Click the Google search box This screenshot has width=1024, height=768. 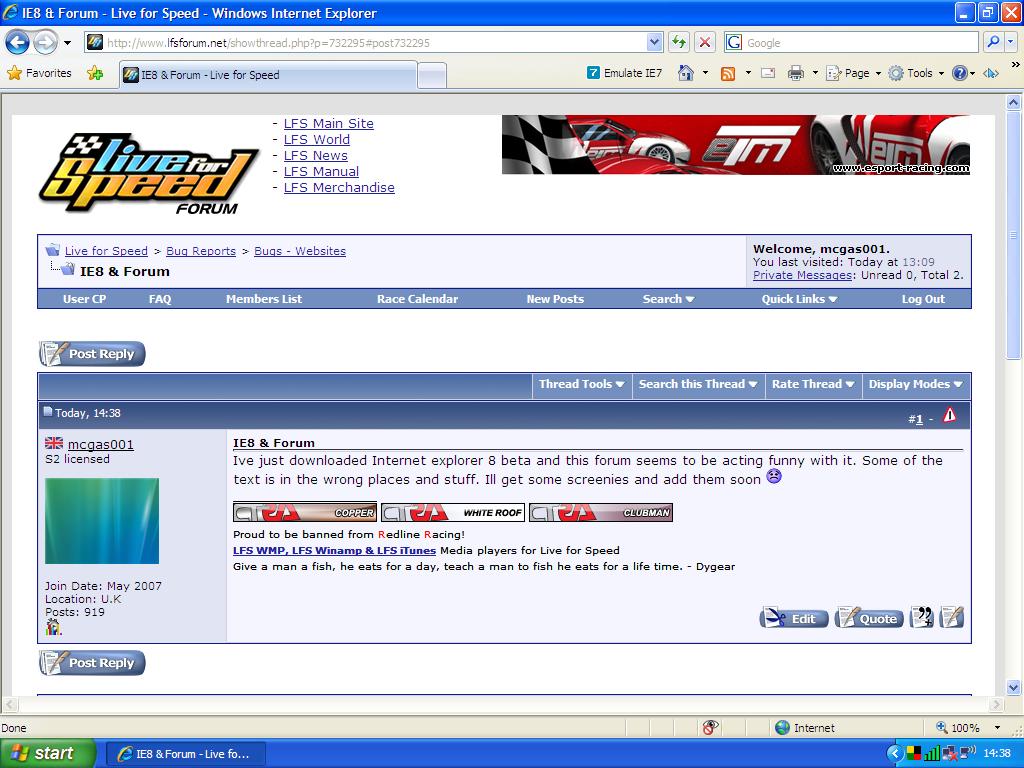point(861,43)
